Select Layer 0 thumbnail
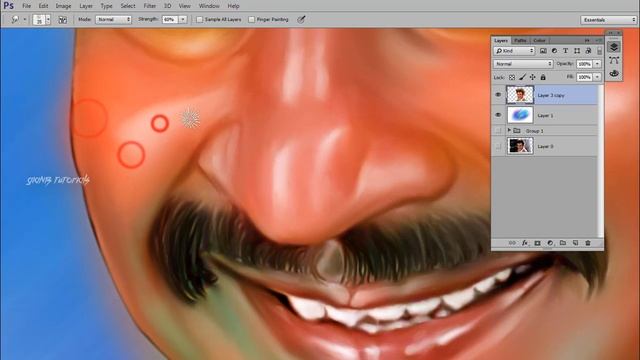Image resolution: width=640 pixels, height=360 pixels. pos(520,146)
